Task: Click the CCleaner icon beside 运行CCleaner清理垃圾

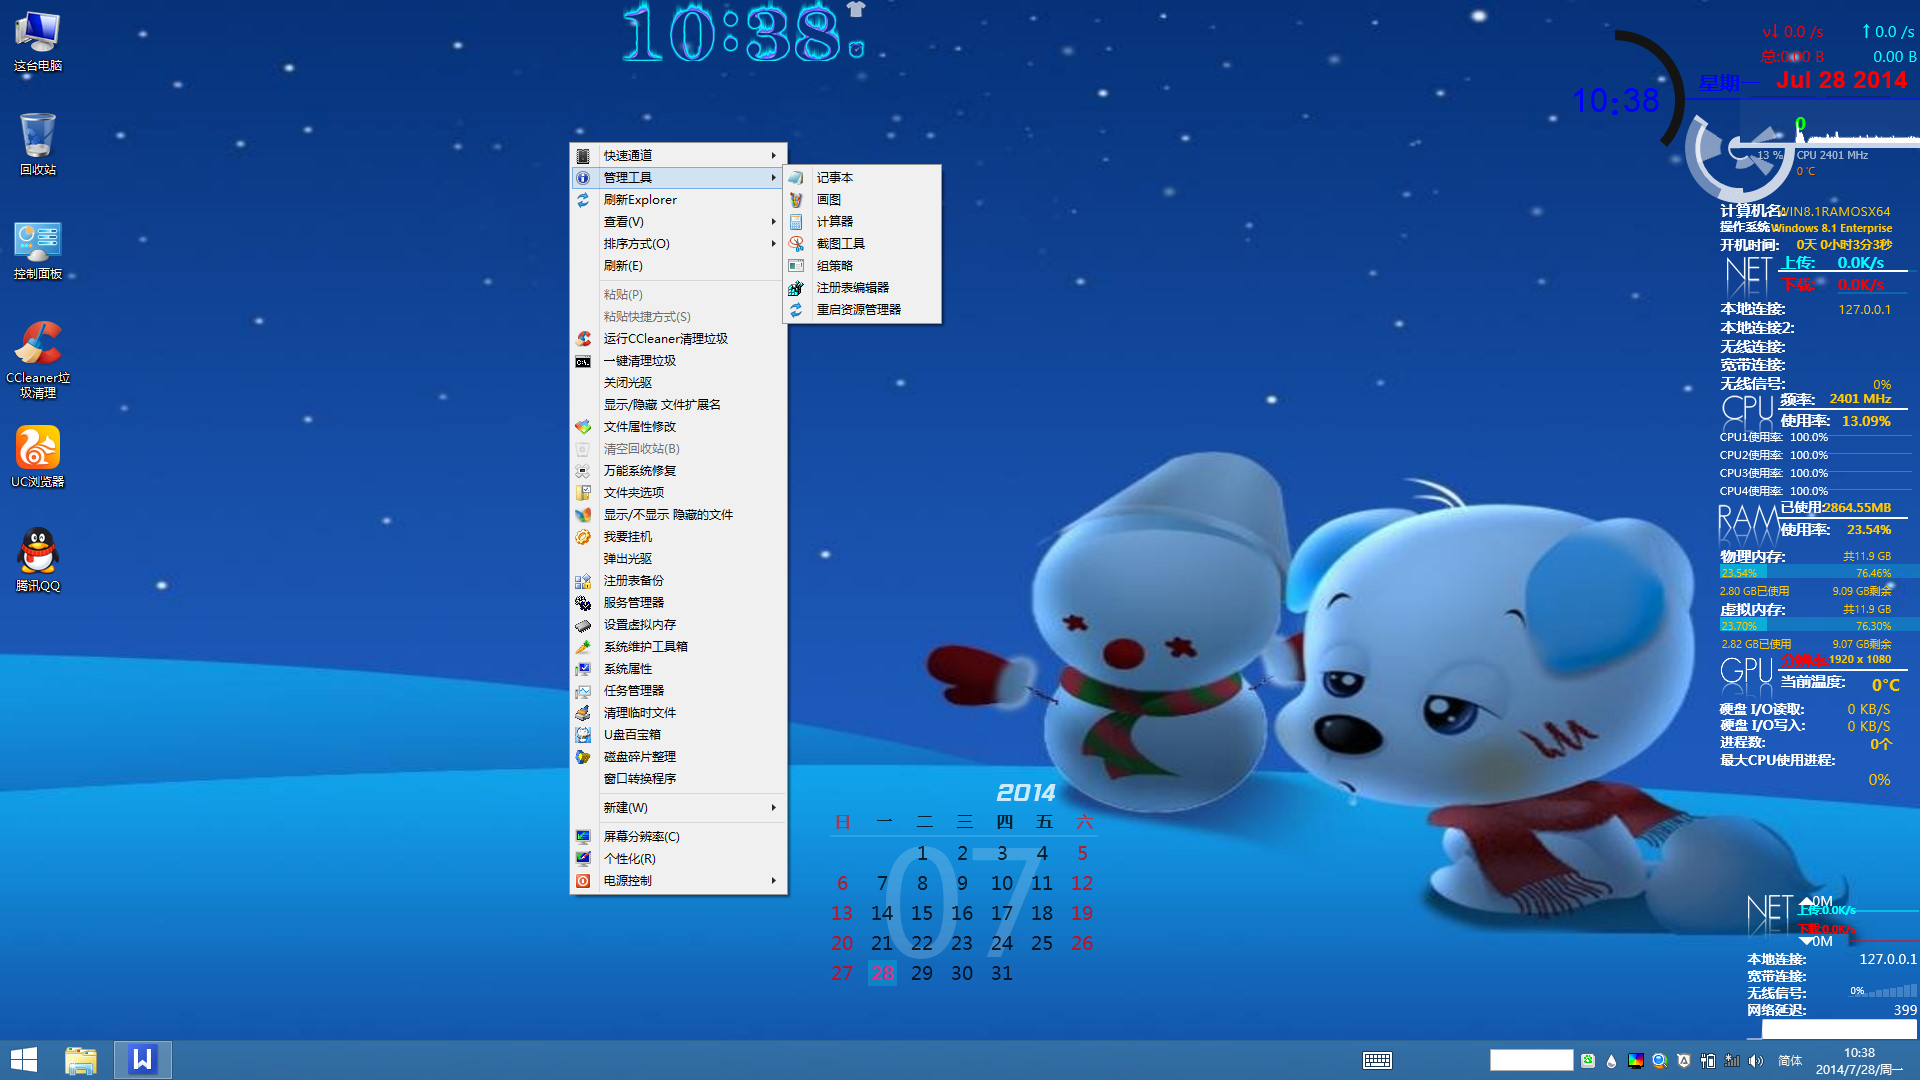Action: coord(583,339)
